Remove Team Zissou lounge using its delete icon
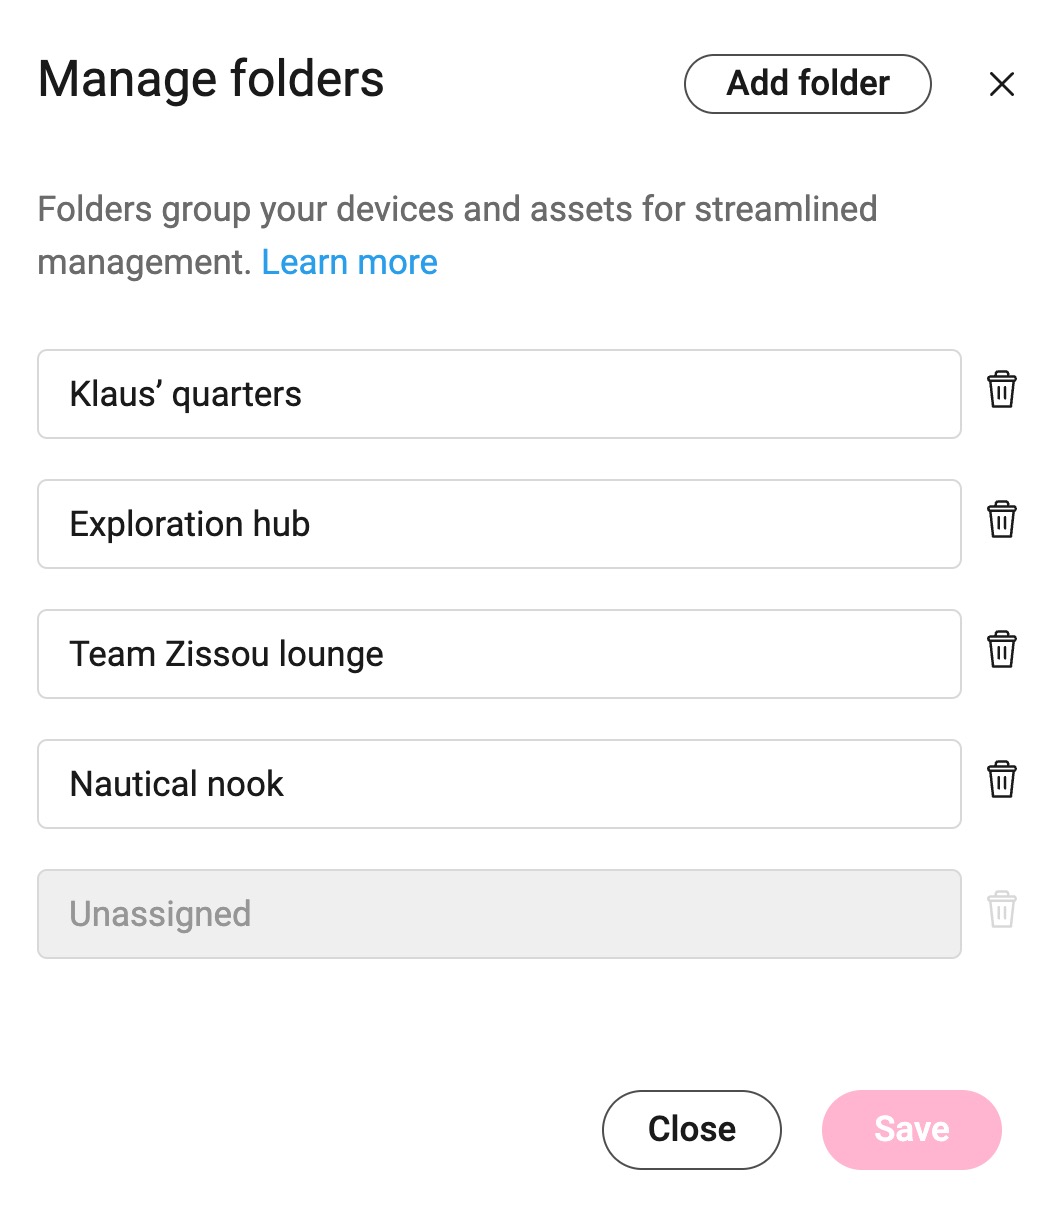The image size is (1060, 1218). click(x=1001, y=650)
